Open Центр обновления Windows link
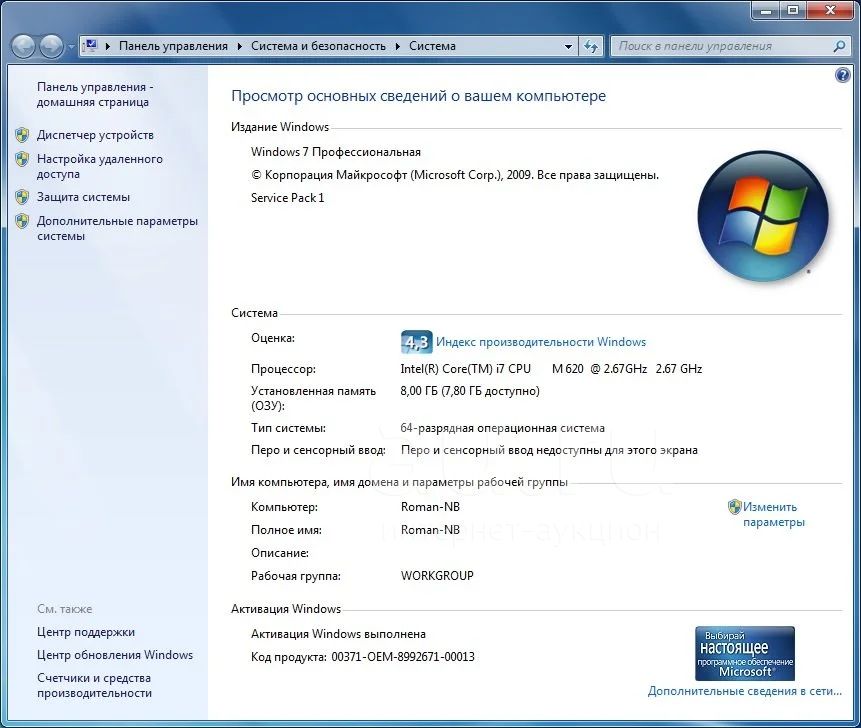Viewport: 861px width, 728px height. coord(115,655)
